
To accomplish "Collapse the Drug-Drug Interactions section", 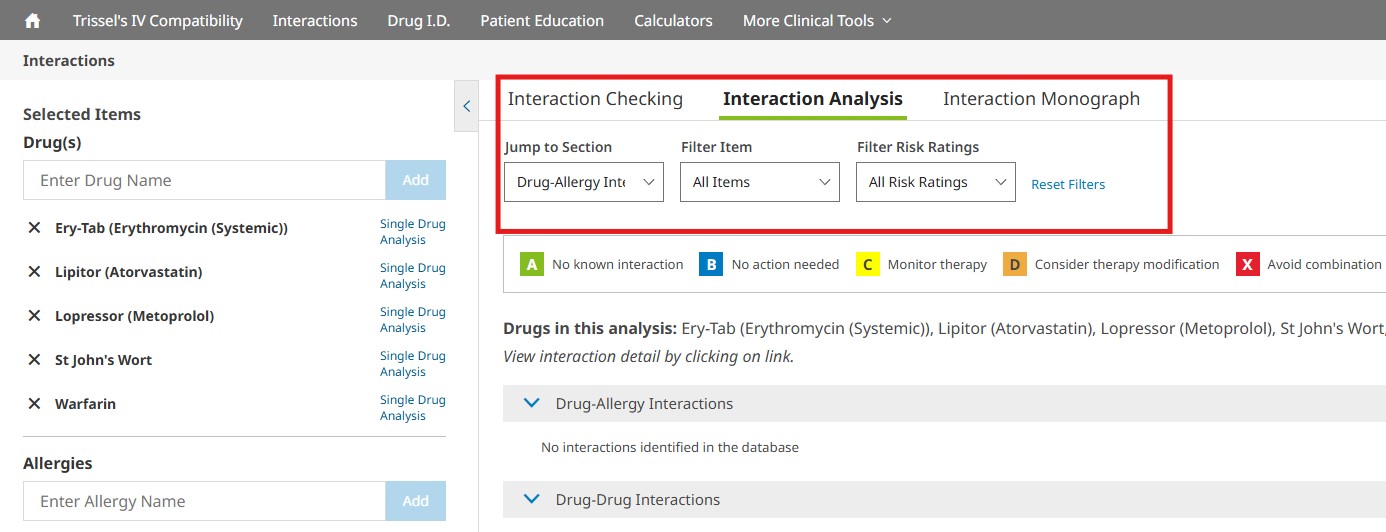I will pyautogui.click(x=532, y=499).
